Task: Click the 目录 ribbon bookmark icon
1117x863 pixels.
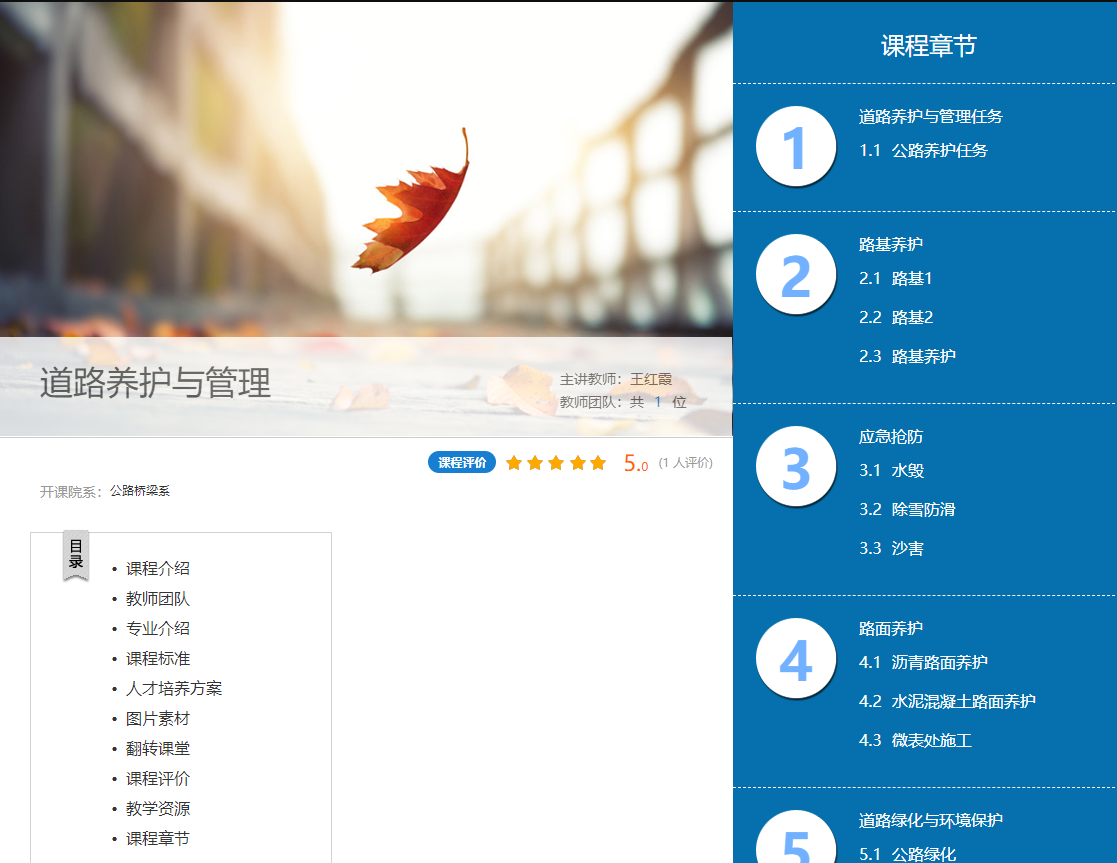Action: coord(76,556)
